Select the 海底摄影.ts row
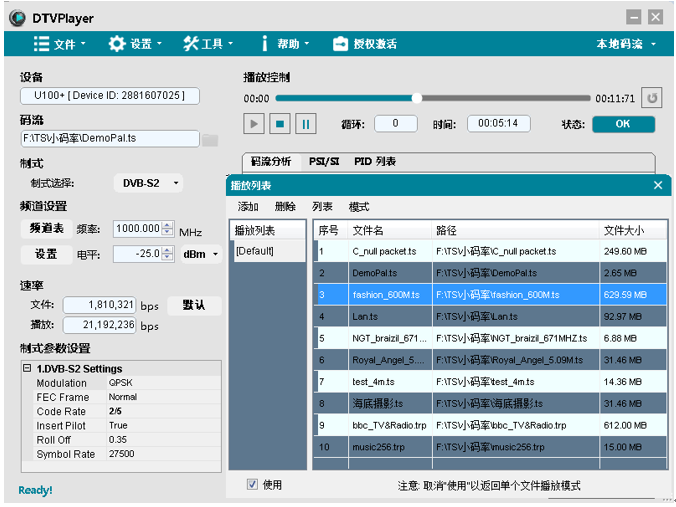 click(x=490, y=404)
